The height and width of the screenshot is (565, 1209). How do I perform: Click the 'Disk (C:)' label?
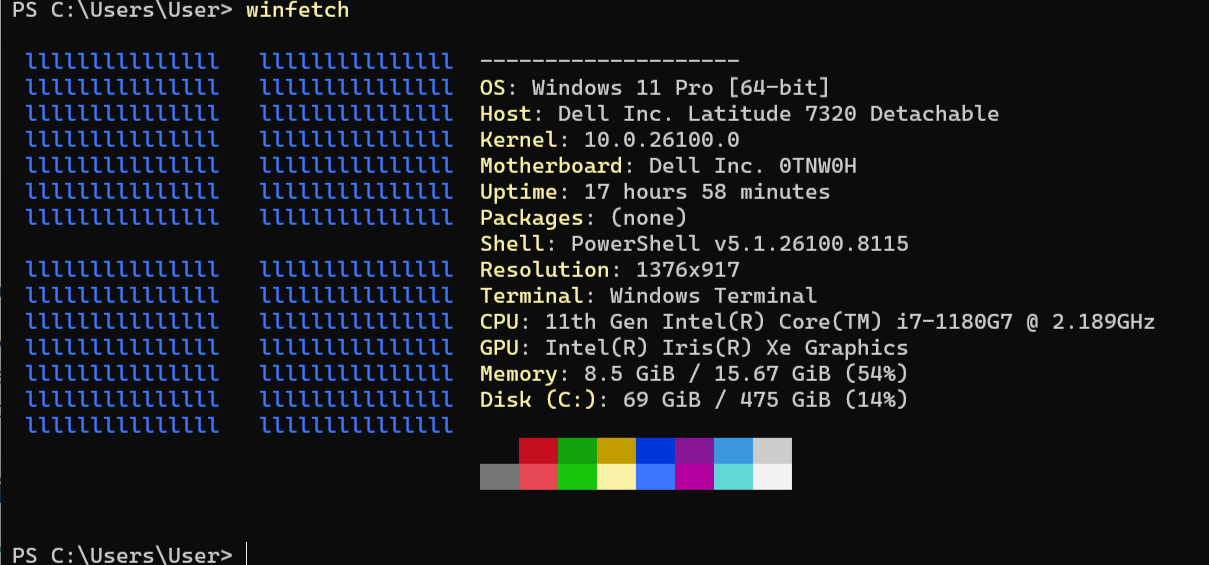click(538, 400)
